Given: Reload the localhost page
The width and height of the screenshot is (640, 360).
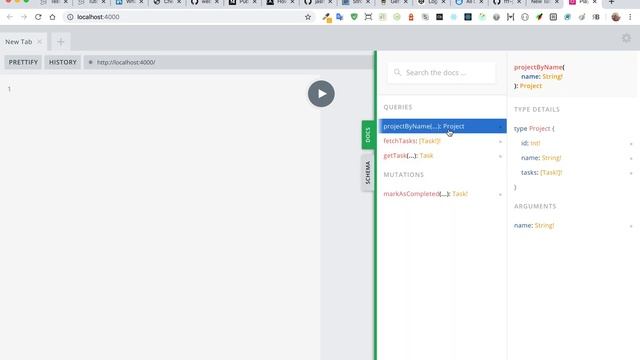Looking at the screenshot, I should [38, 17].
